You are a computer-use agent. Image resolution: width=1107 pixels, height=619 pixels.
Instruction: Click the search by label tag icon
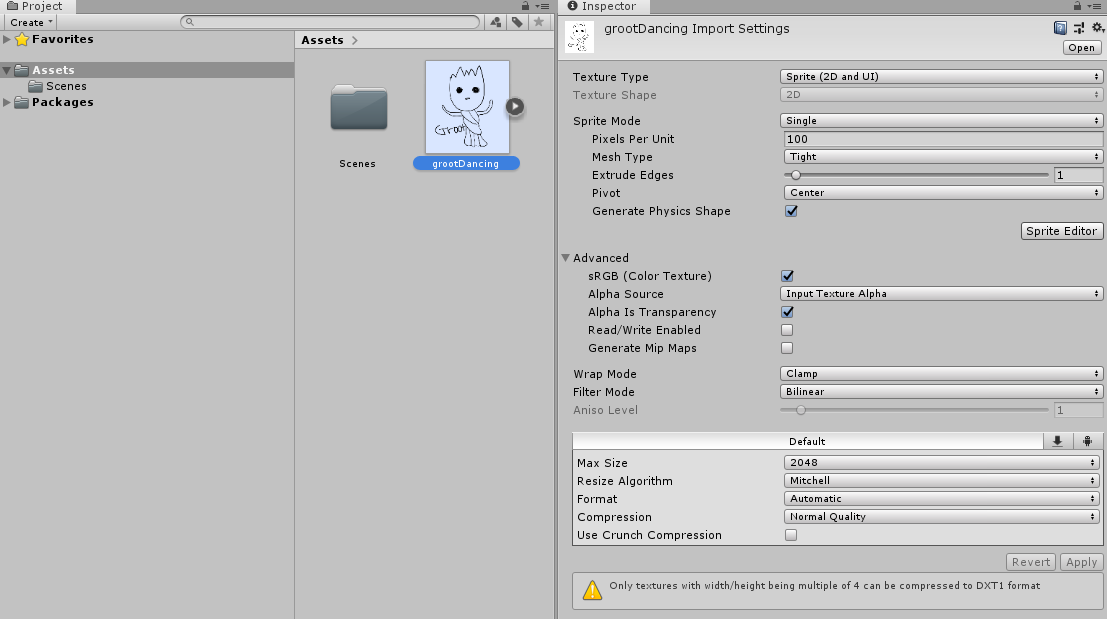pyautogui.click(x=517, y=22)
